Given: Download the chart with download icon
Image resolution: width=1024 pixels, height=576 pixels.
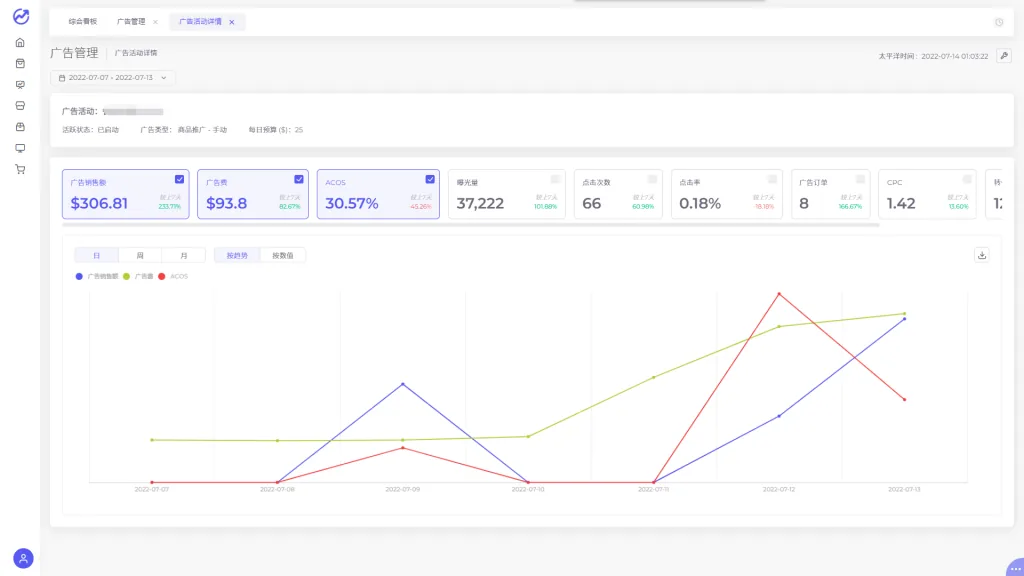Looking at the screenshot, I should 982,255.
